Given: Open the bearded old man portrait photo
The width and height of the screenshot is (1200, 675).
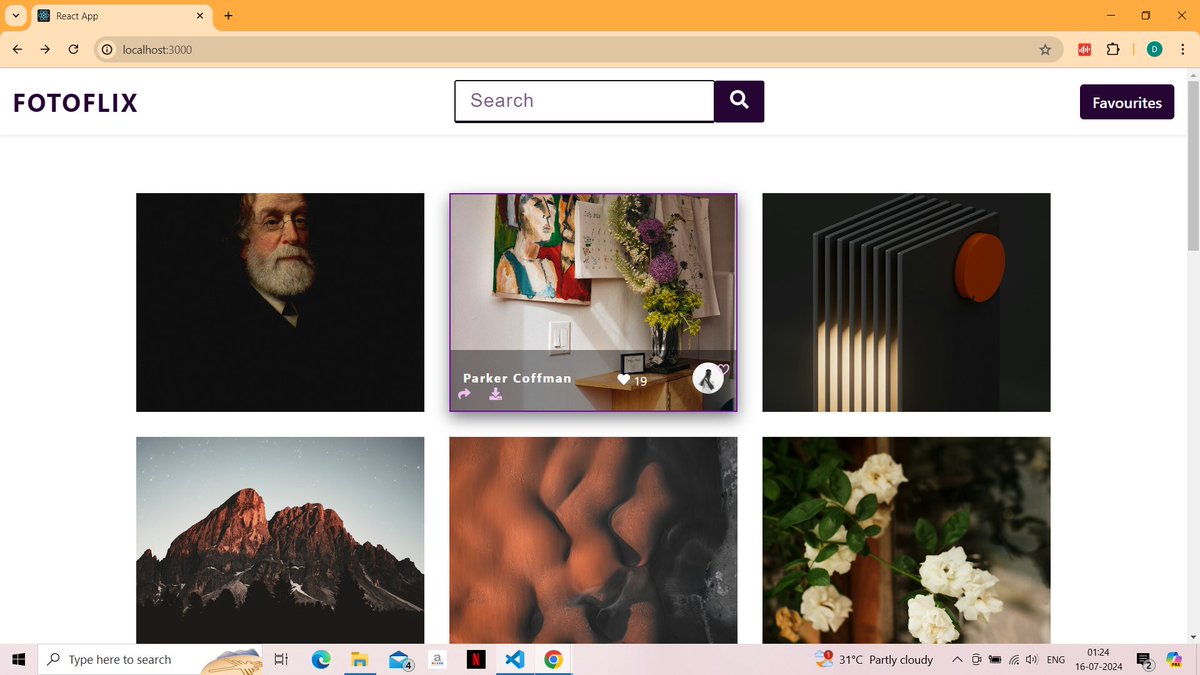Looking at the screenshot, I should click(x=280, y=302).
